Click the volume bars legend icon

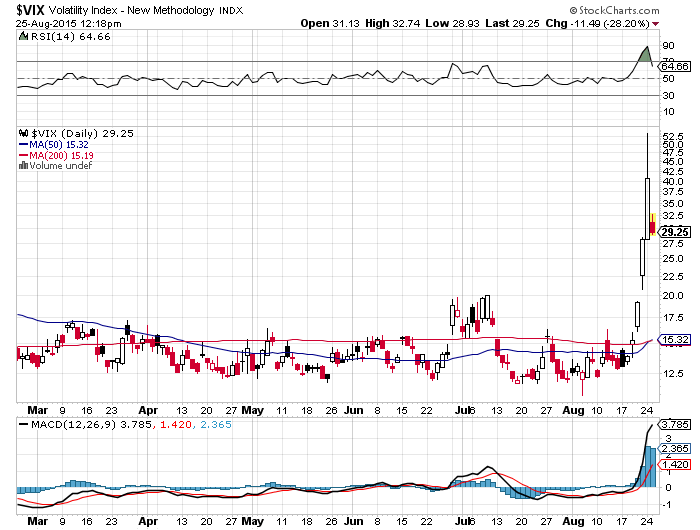[23, 166]
